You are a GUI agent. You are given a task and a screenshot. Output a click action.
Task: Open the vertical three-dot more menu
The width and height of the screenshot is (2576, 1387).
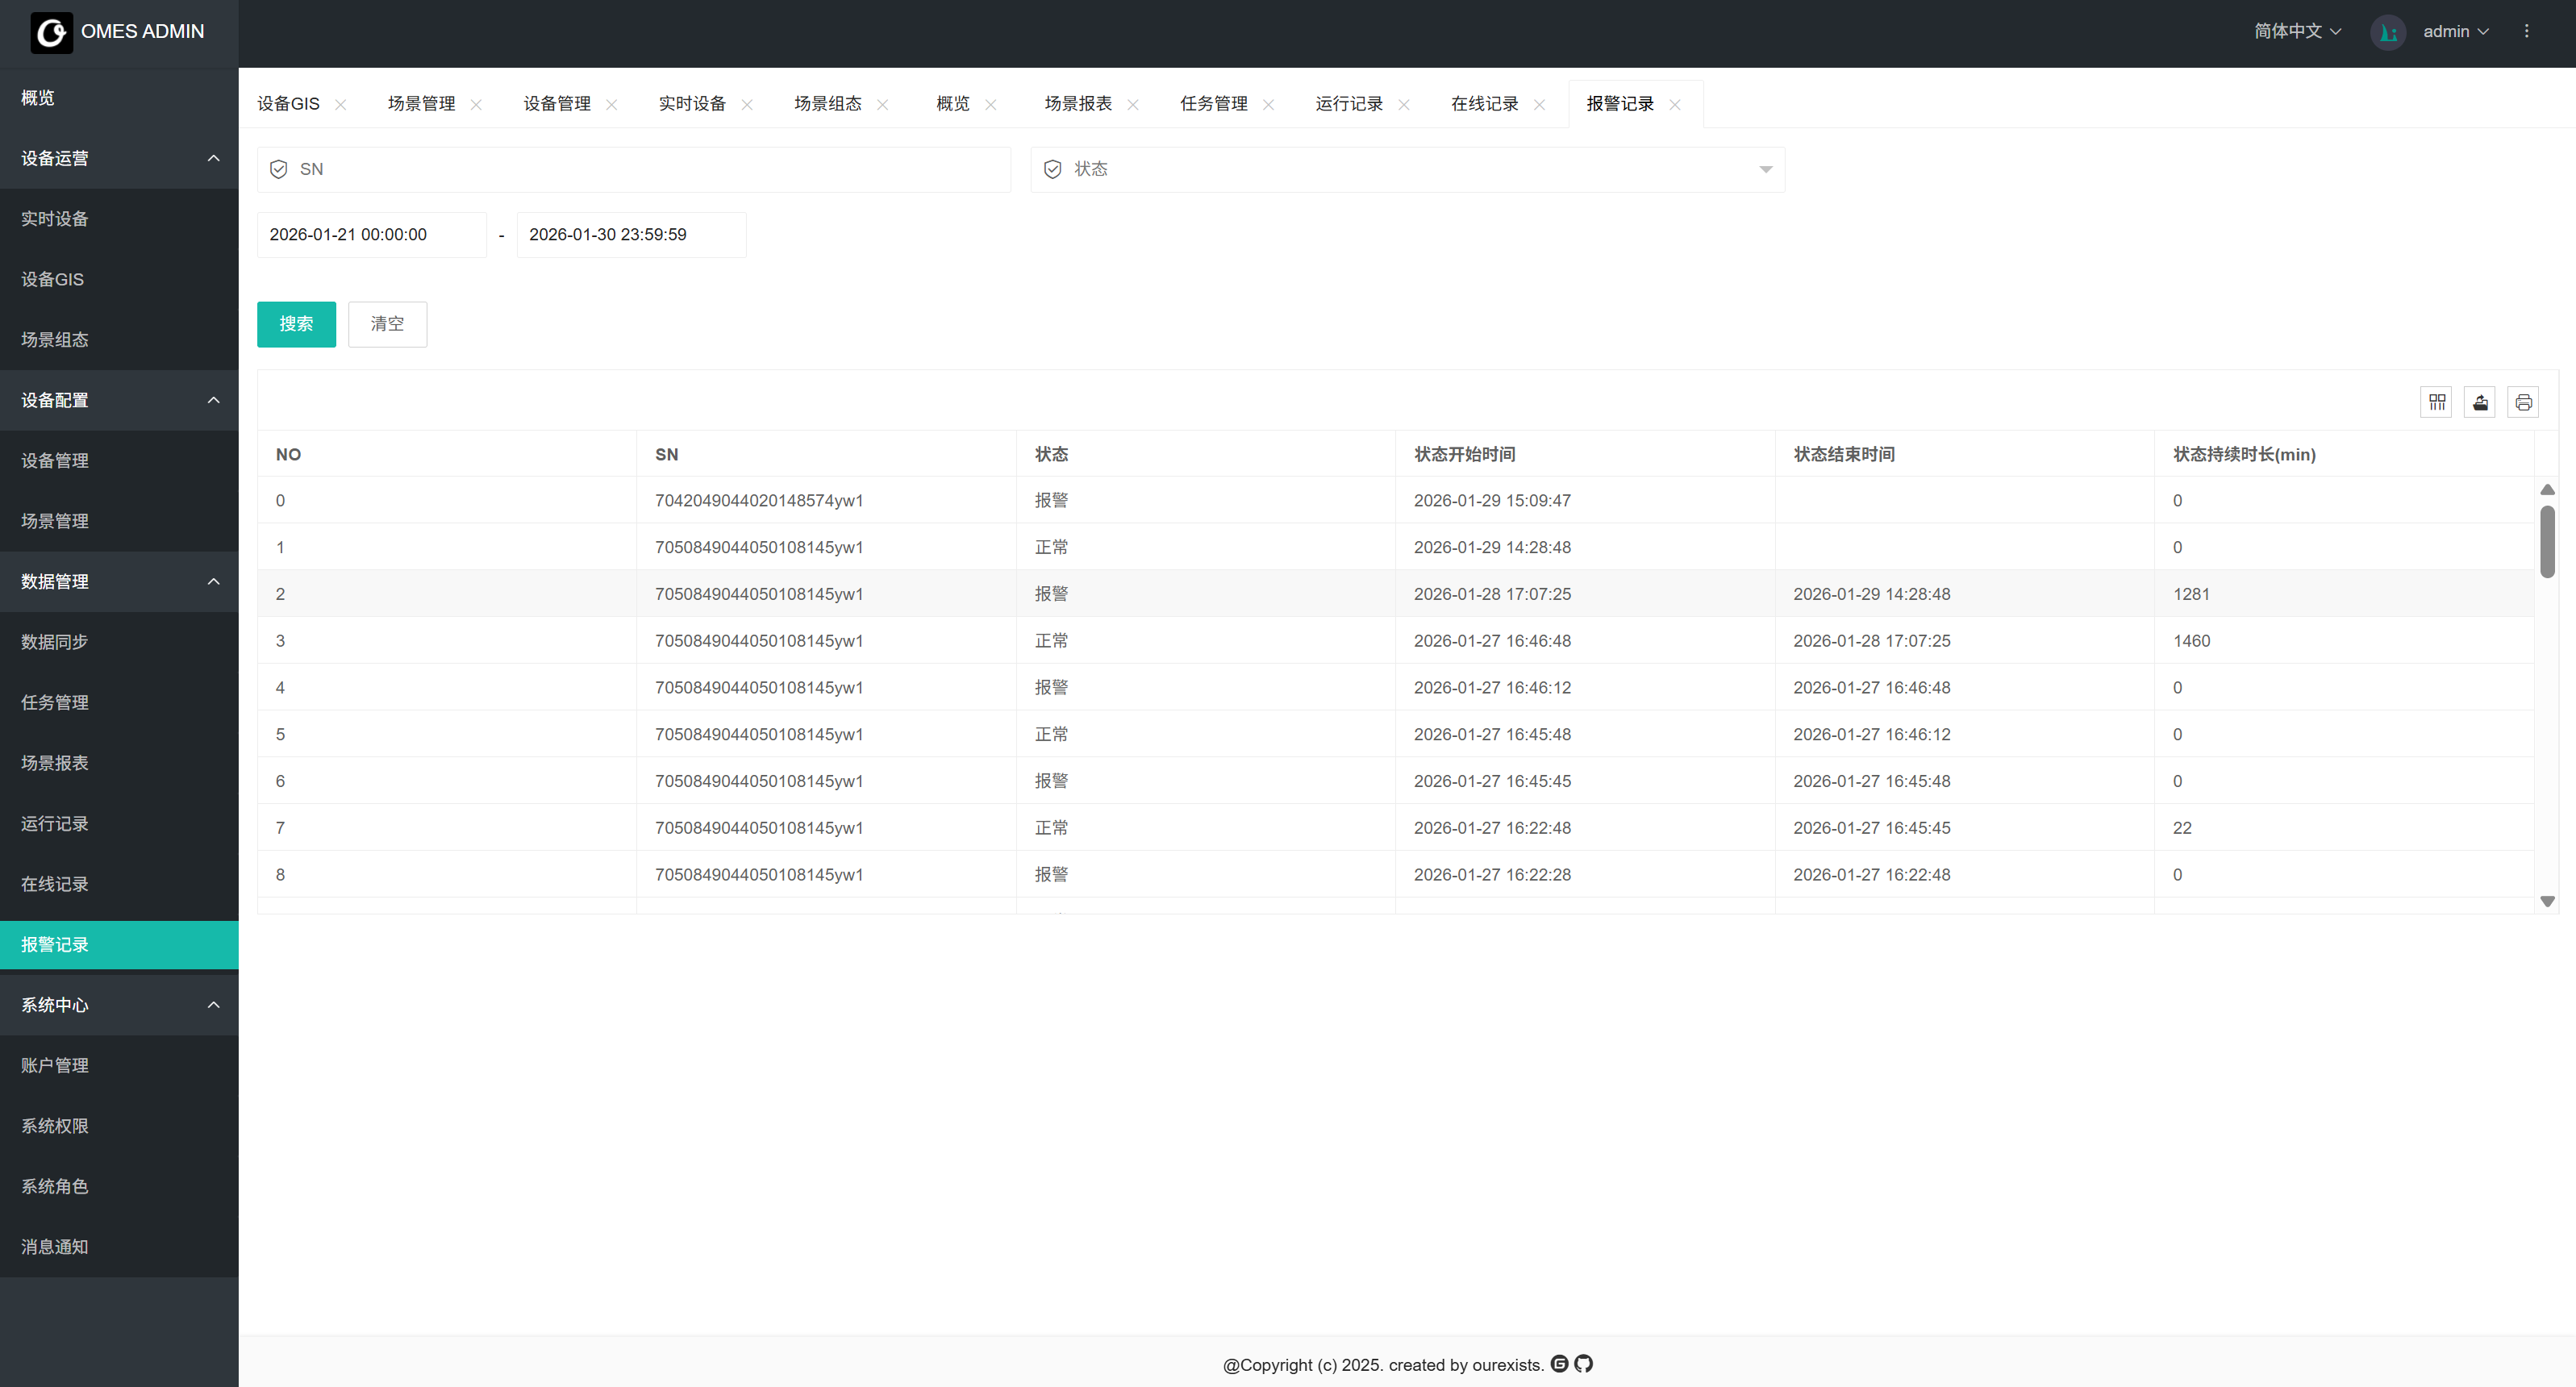pyautogui.click(x=2526, y=32)
